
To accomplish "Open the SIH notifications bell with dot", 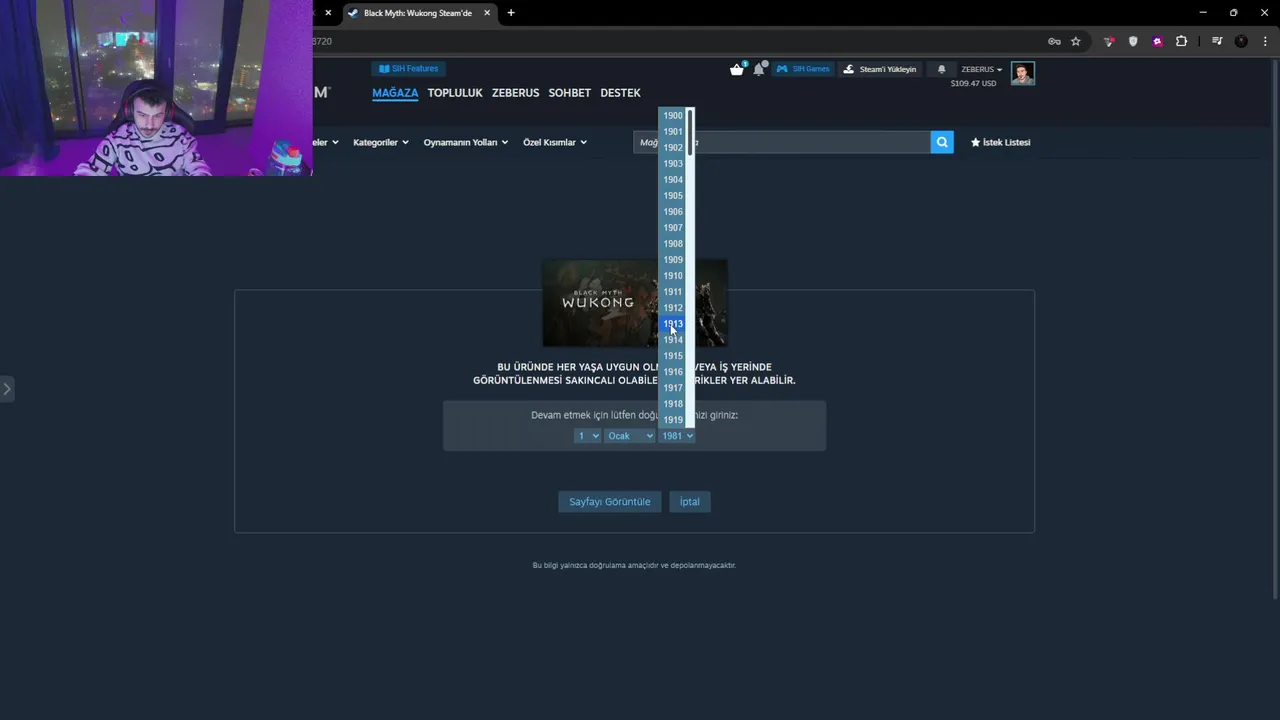I will pos(759,69).
